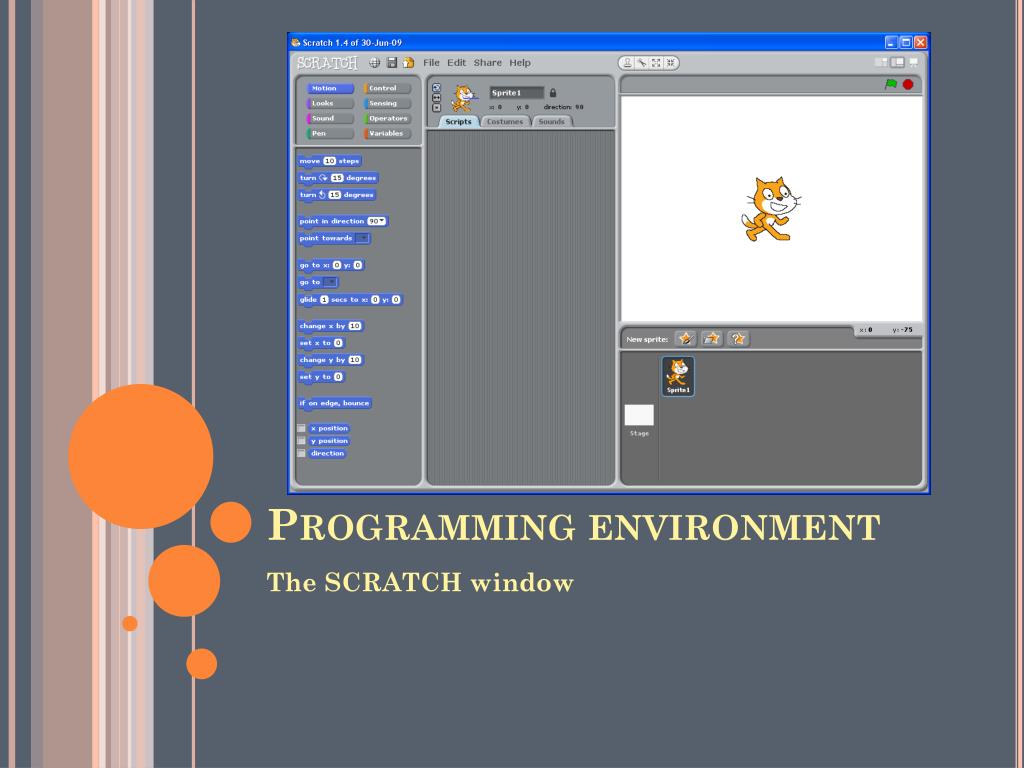Viewport: 1024px width, 768px height.
Task: Click the share project icon beside the floppy disk
Action: pos(408,63)
